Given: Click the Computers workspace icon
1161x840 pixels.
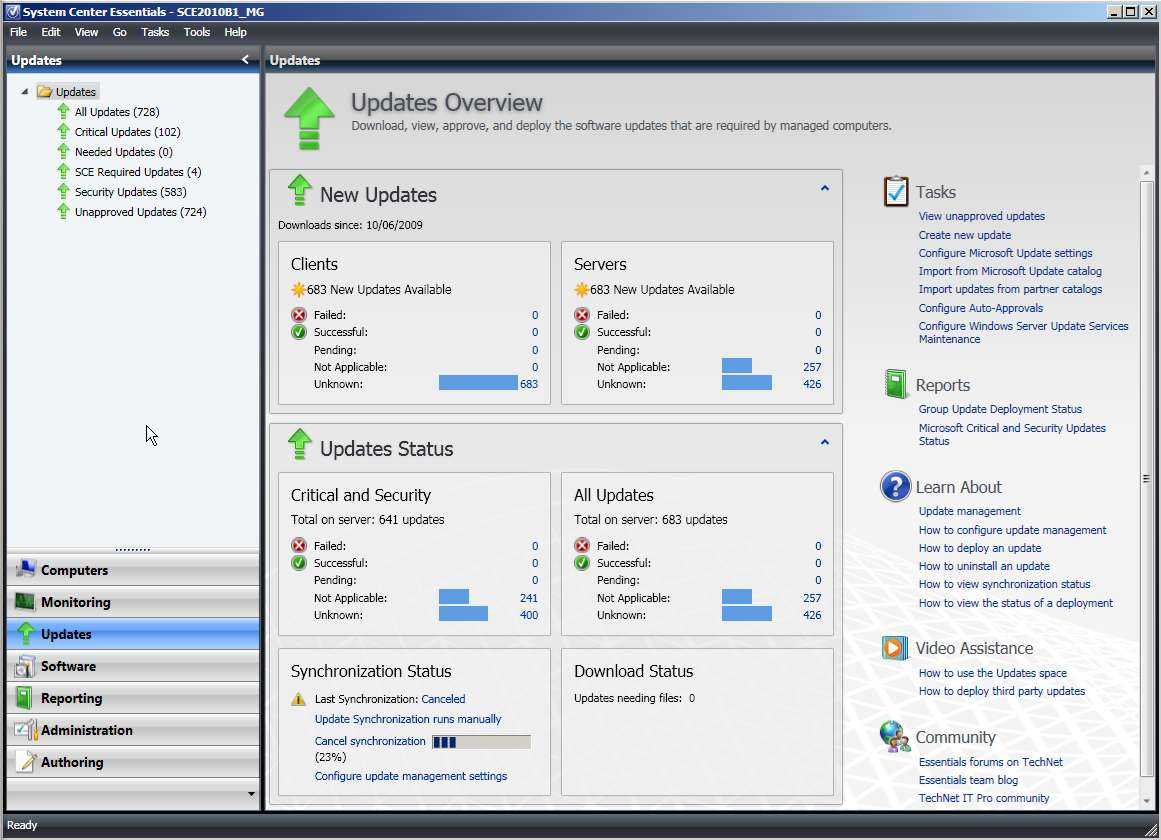Looking at the screenshot, I should 25,569.
